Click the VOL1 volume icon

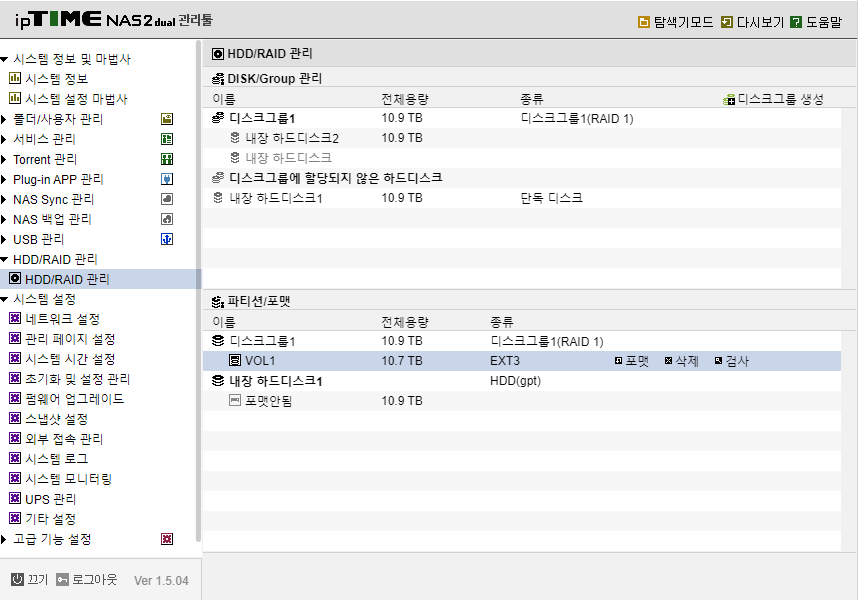tap(234, 361)
